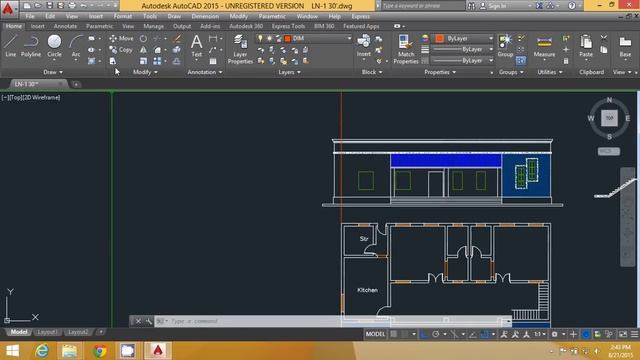Click the Scale tool icon
The height and width of the screenshot is (360, 640).
point(143,61)
